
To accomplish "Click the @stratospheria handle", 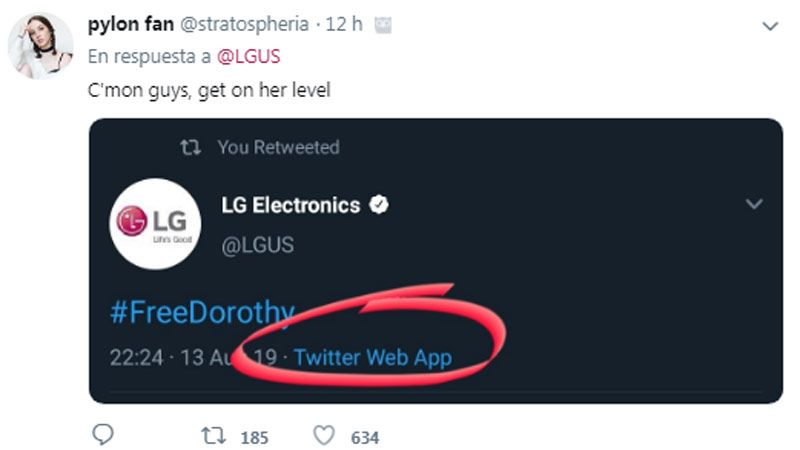I will click(250, 24).
